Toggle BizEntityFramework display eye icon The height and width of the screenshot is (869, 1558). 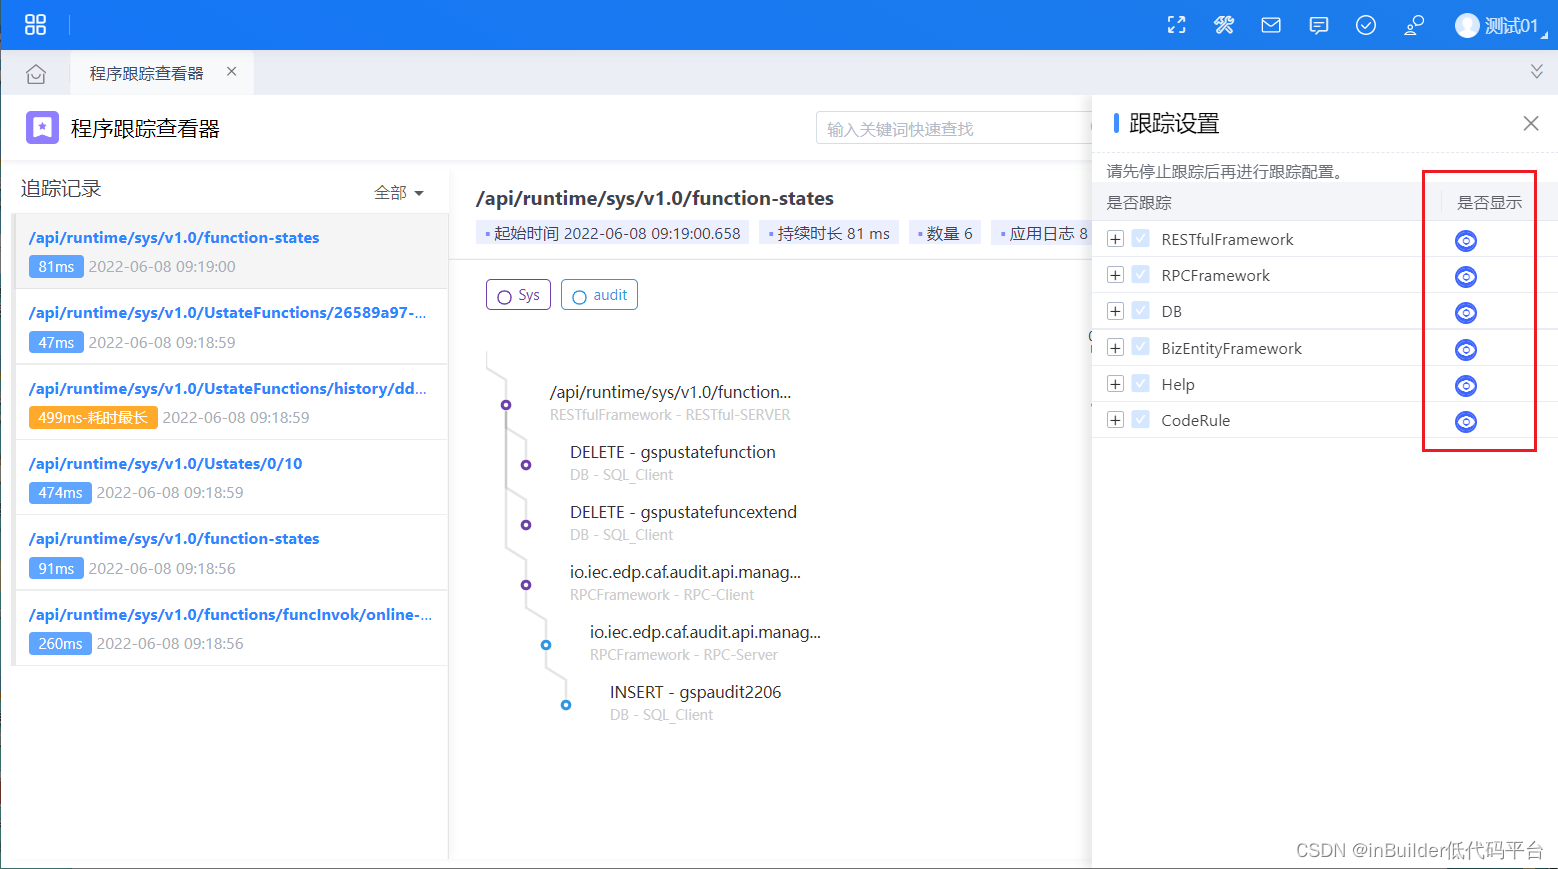click(1466, 350)
